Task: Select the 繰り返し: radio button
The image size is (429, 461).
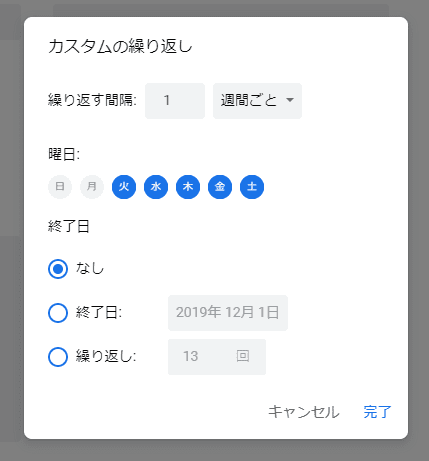Action: tap(58, 357)
